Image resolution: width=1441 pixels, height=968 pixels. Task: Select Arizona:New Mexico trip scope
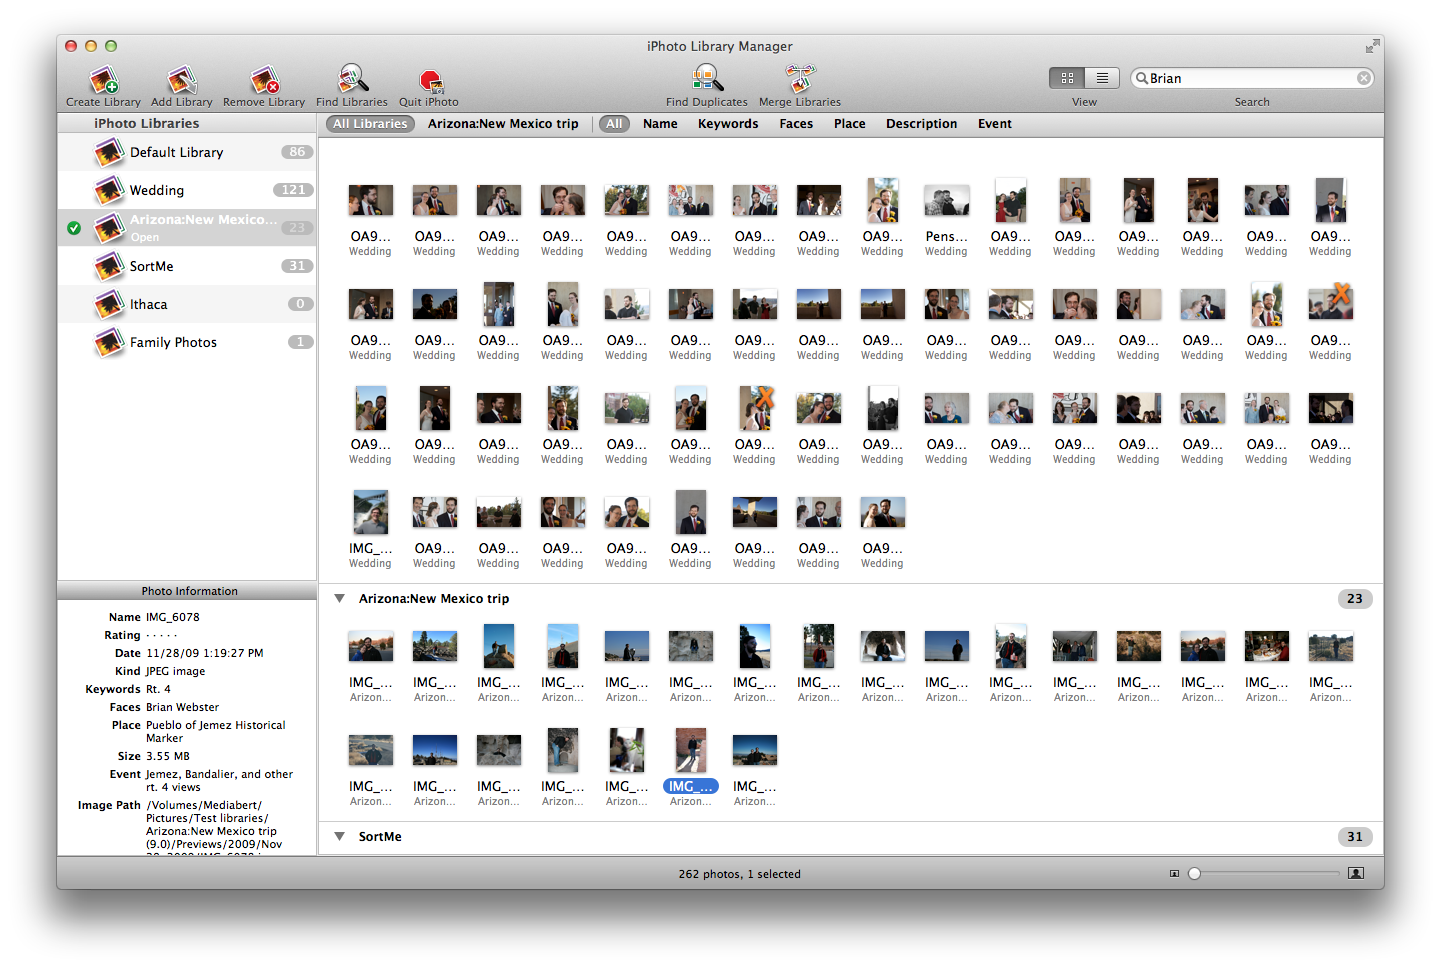click(x=503, y=124)
